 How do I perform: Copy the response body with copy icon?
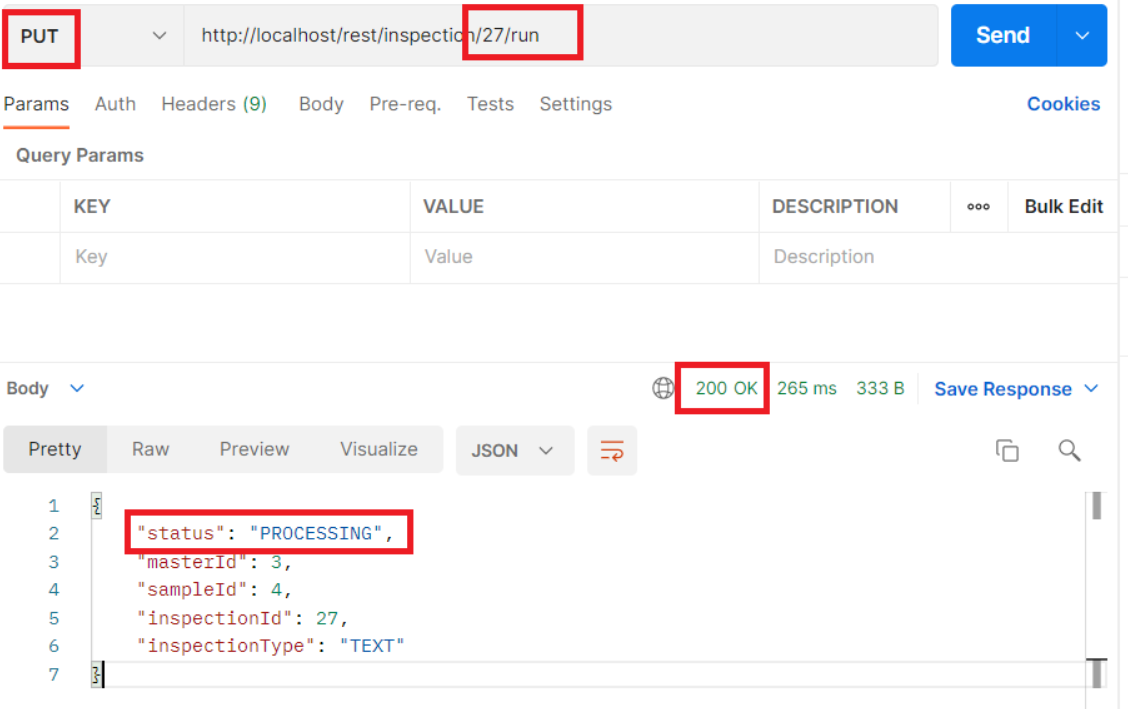1007,450
